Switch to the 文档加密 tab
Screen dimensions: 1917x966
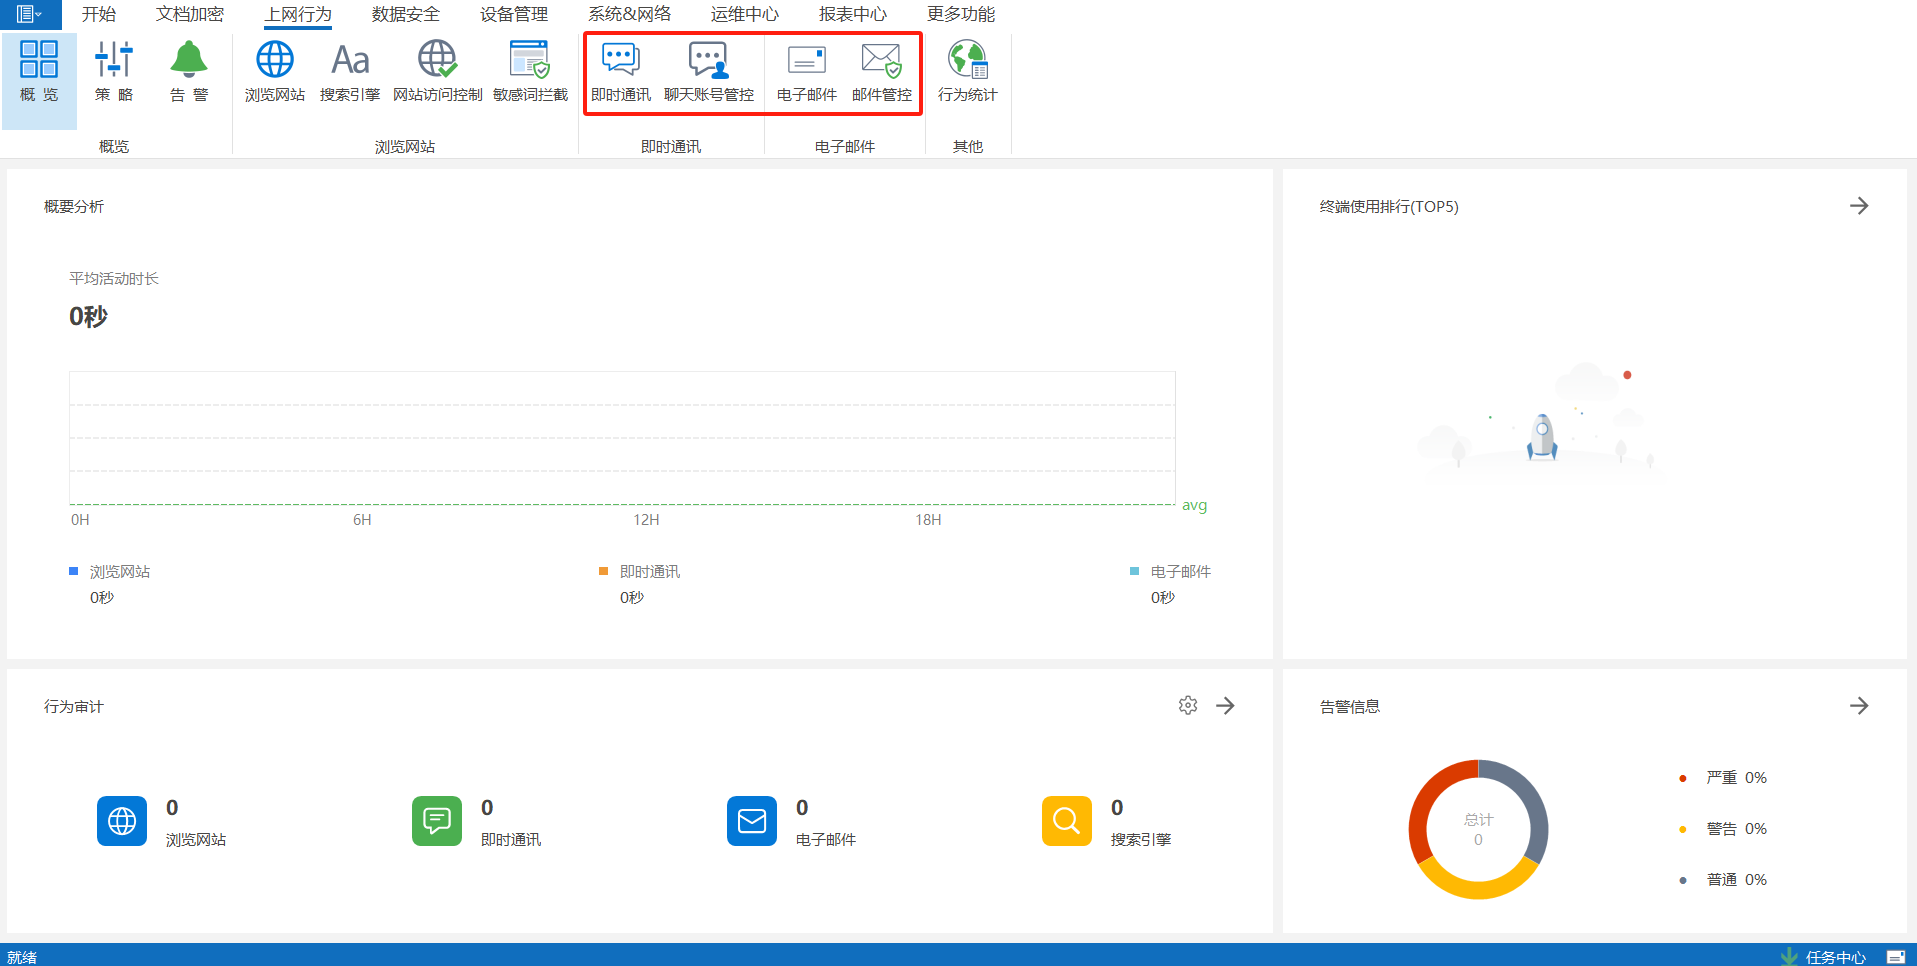coord(189,14)
